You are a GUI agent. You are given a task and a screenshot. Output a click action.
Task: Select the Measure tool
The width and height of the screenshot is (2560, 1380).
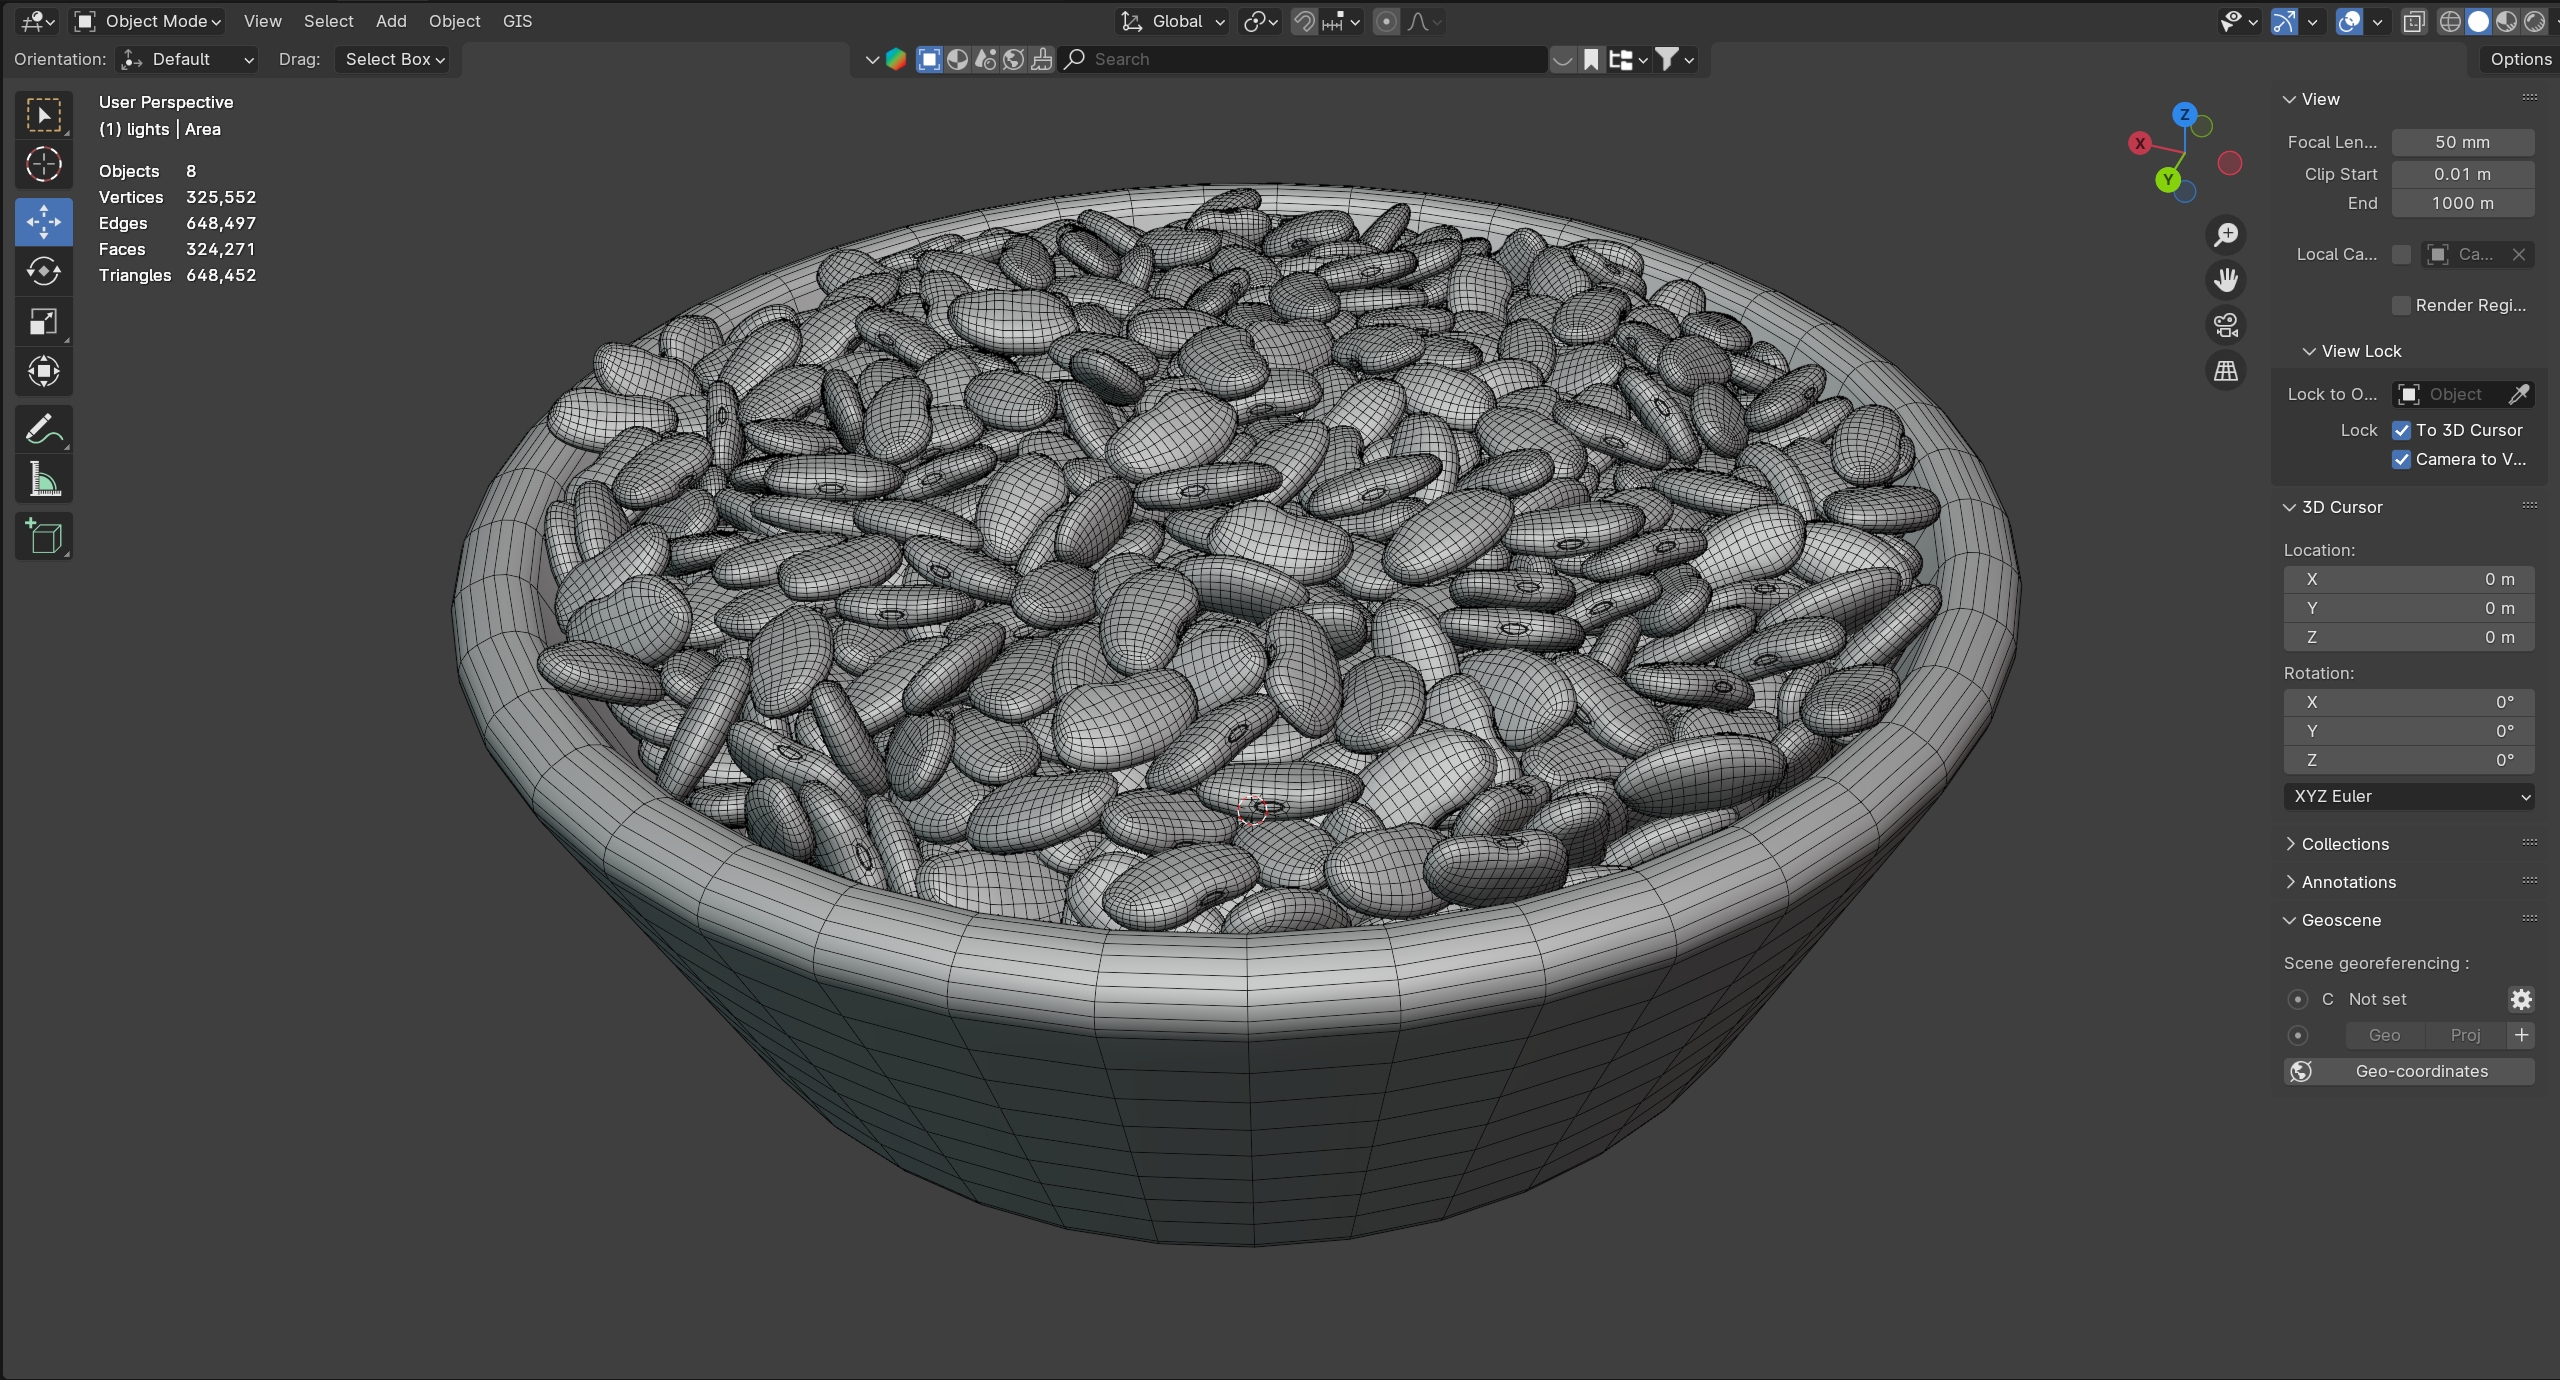pyautogui.click(x=43, y=480)
